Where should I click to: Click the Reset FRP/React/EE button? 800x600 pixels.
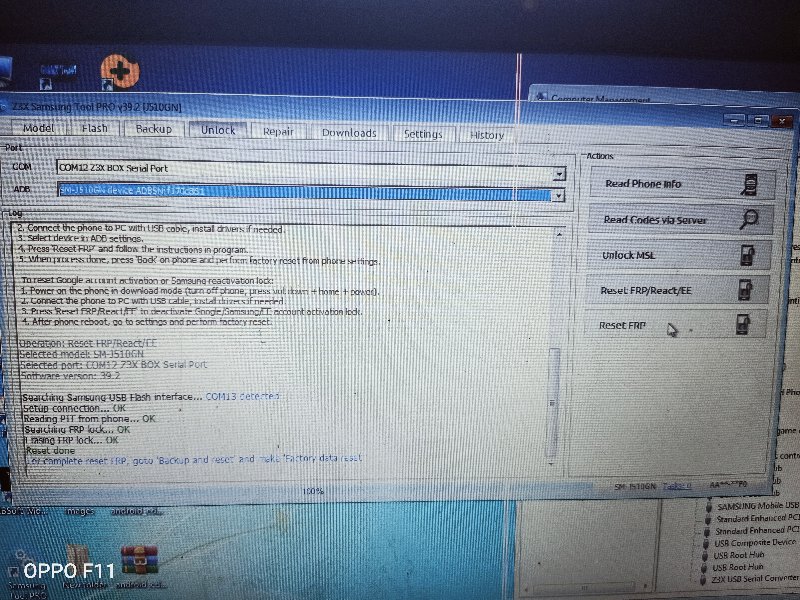(x=677, y=290)
